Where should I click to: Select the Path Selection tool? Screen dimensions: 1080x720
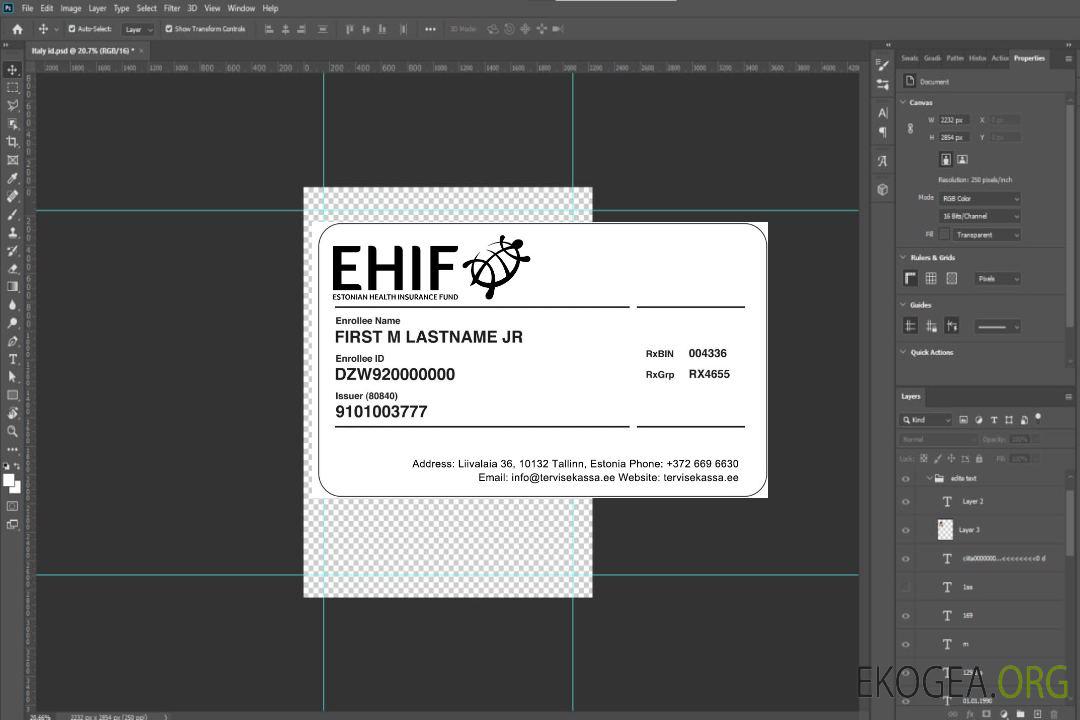[x=12, y=377]
